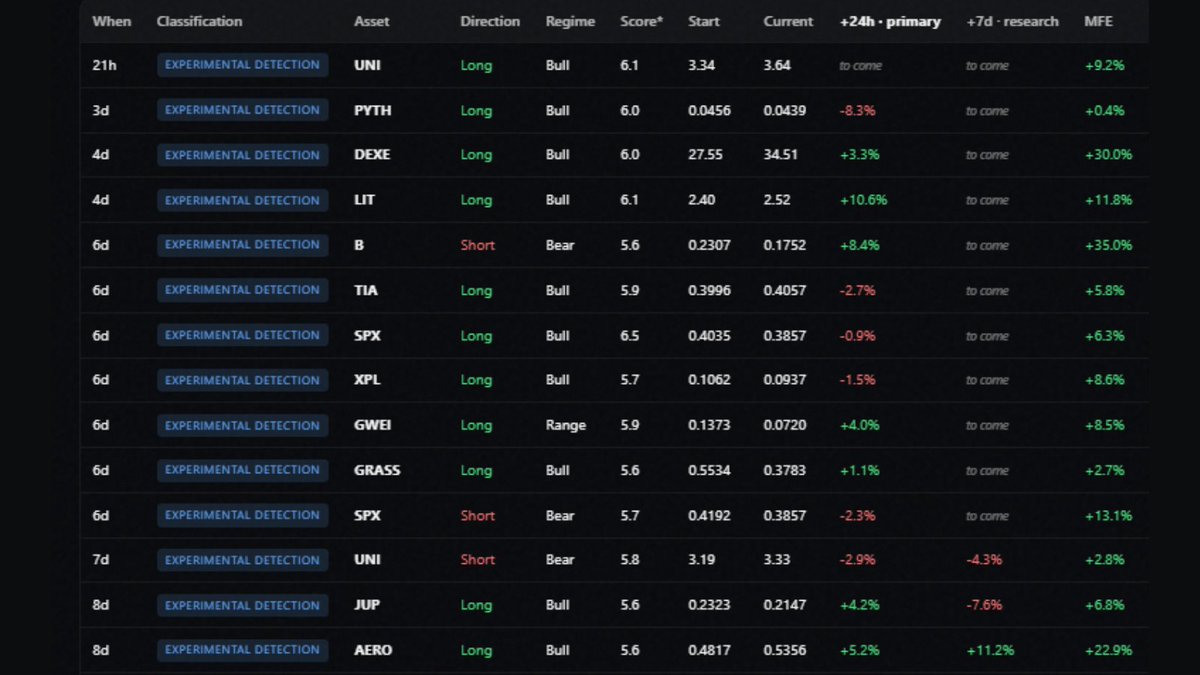The height and width of the screenshot is (675, 1200).
Task: Click the +24h · primary column header
Action: (890, 21)
